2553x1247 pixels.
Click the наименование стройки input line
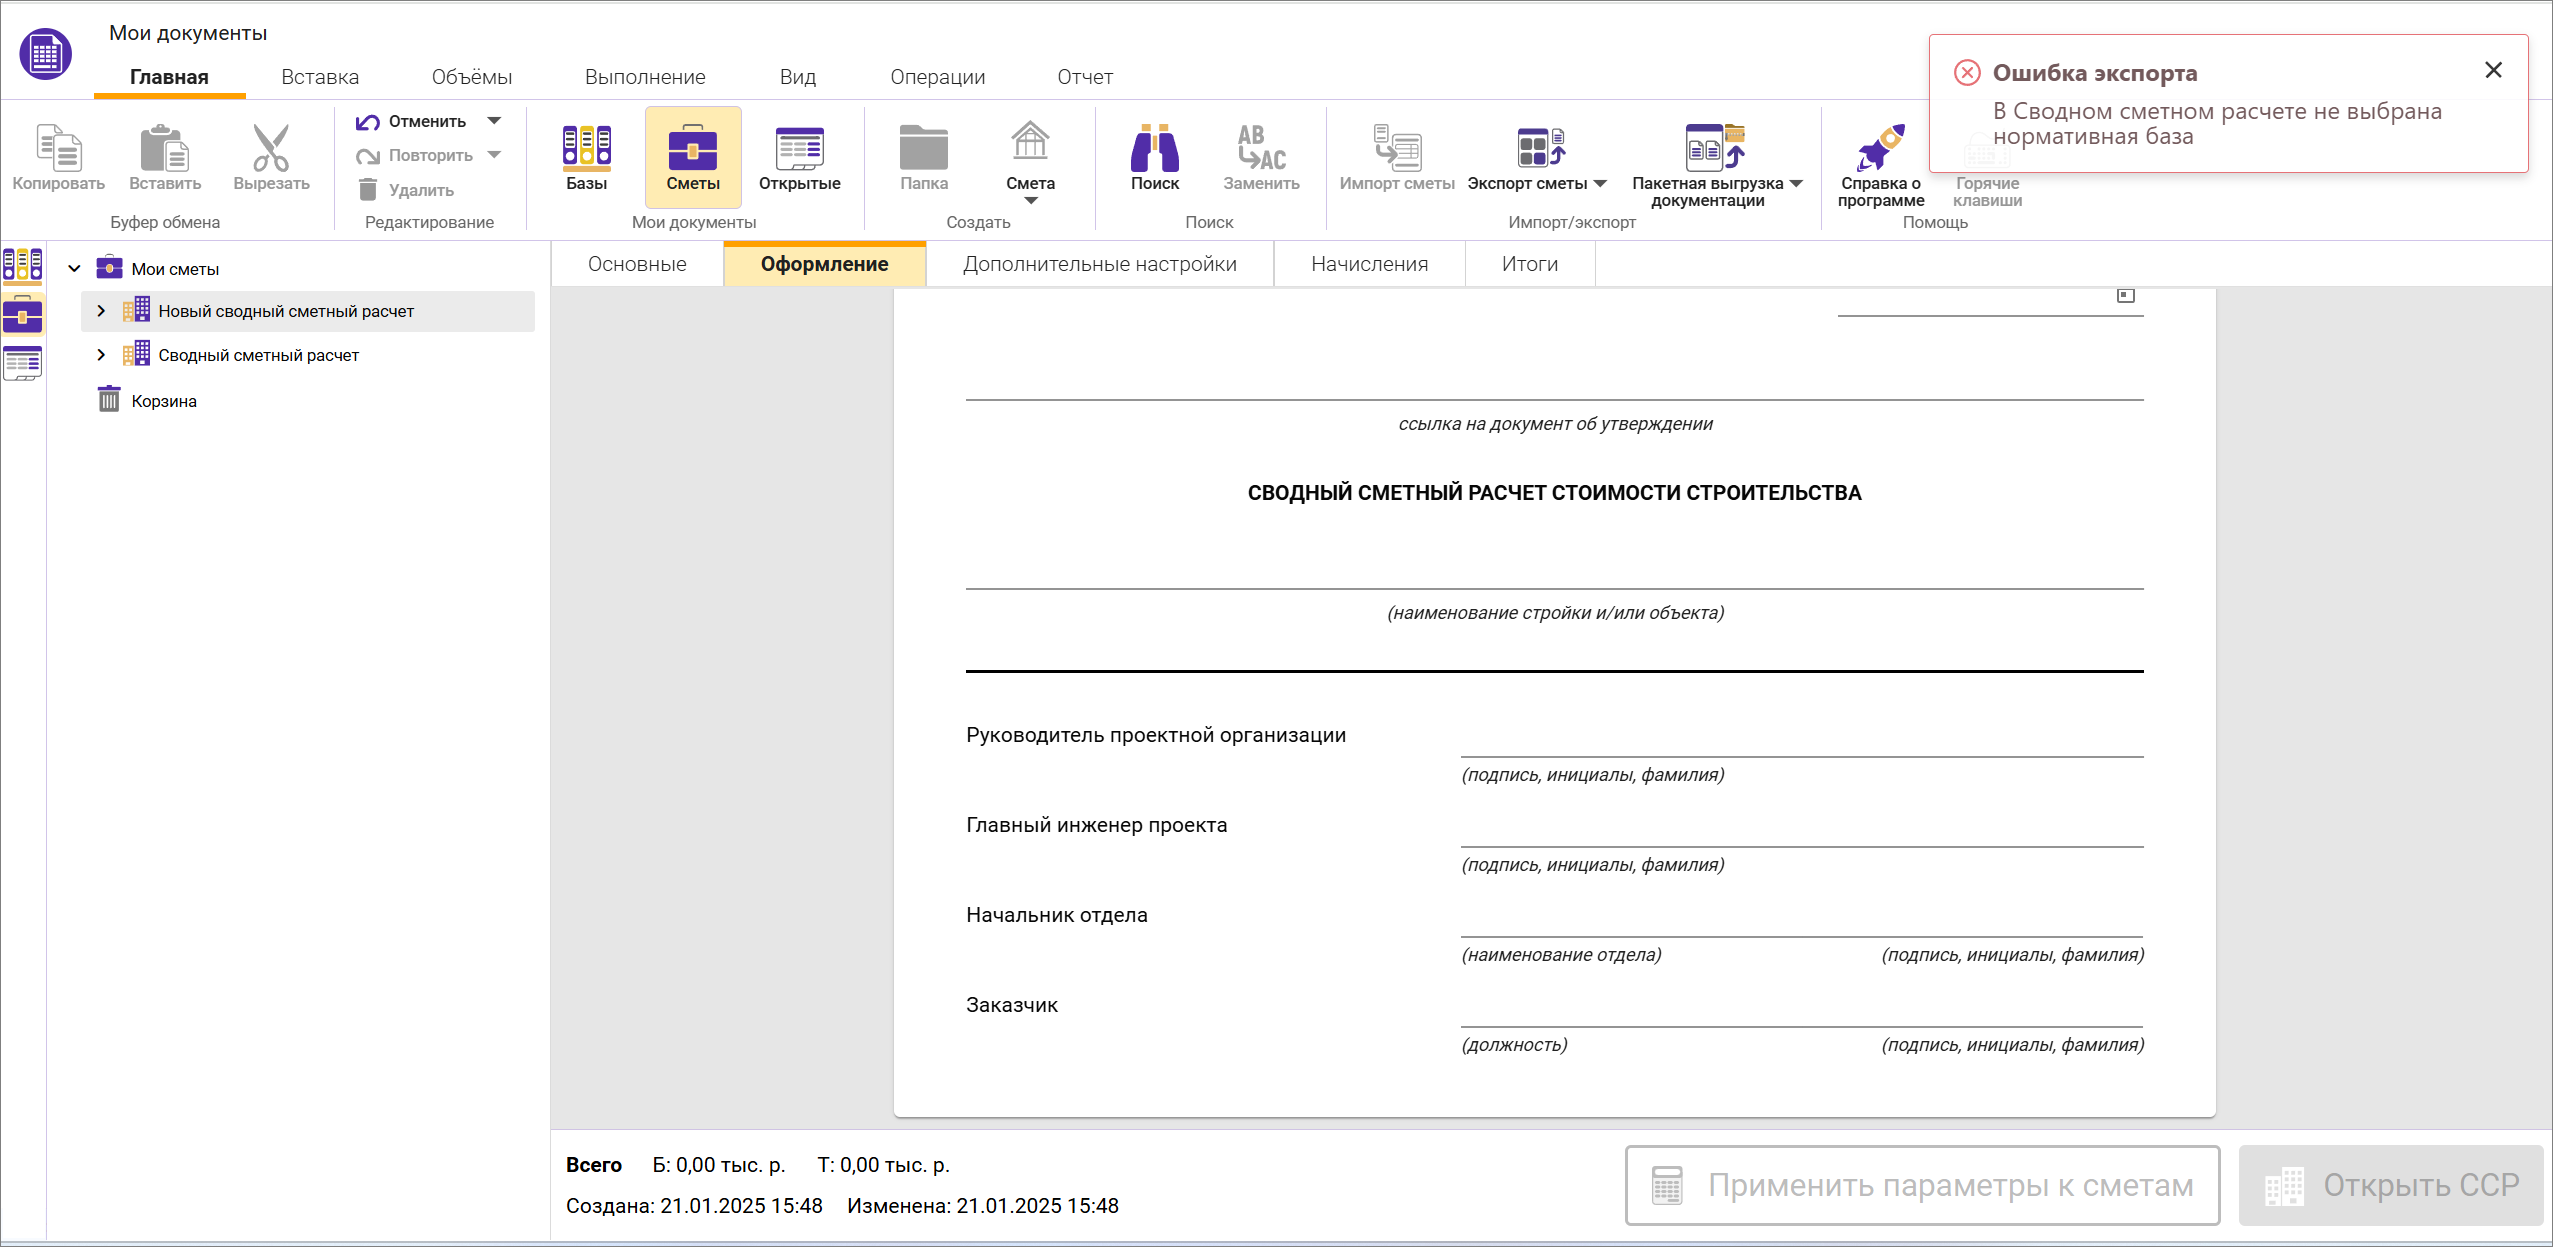point(1554,572)
